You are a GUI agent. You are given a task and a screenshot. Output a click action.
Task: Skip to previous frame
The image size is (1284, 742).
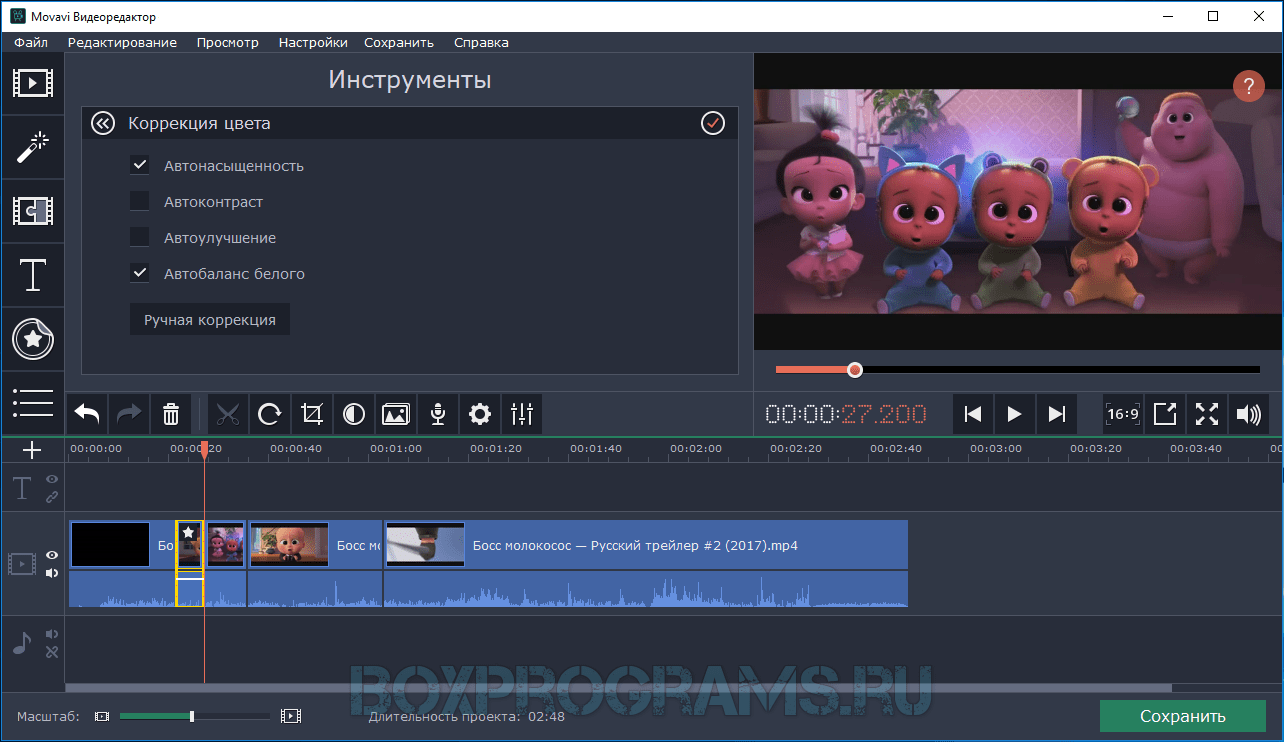973,413
